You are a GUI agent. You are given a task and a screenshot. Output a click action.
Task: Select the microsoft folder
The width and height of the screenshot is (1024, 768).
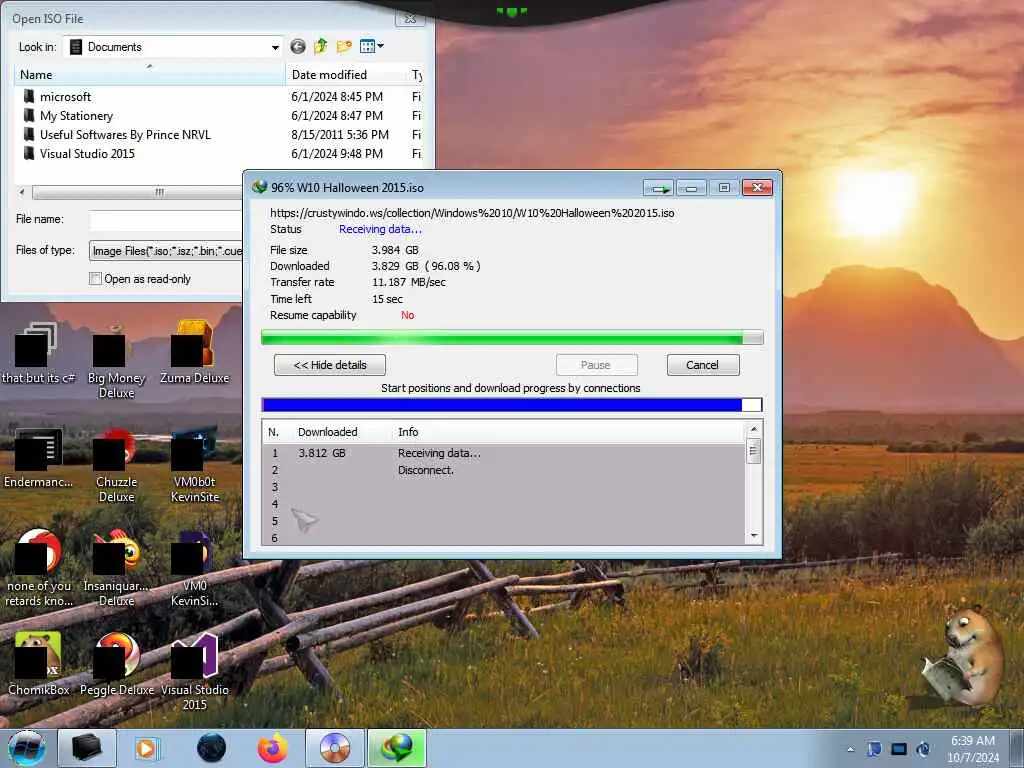65,97
